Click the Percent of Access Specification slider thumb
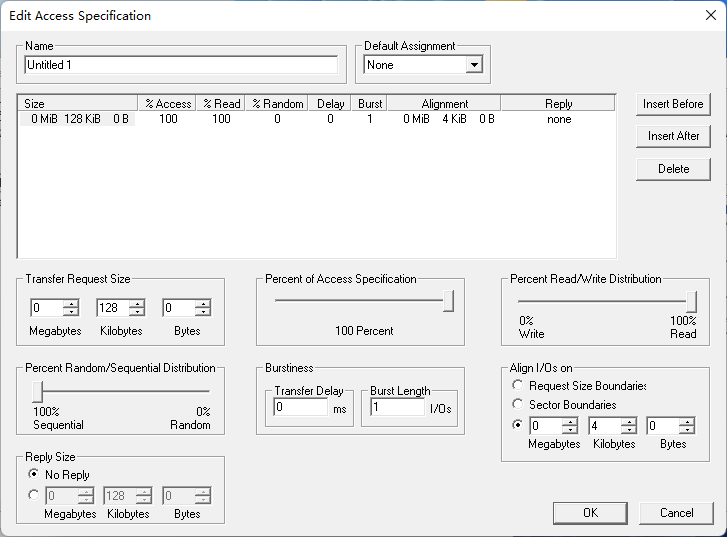Screen dimensions: 727x537 (448, 301)
